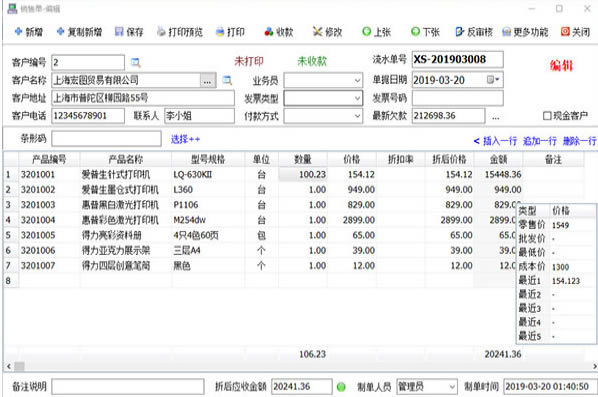The height and width of the screenshot is (397, 598).
Task: Search customer by 客户编号 lookup icon
Action: coord(135,62)
